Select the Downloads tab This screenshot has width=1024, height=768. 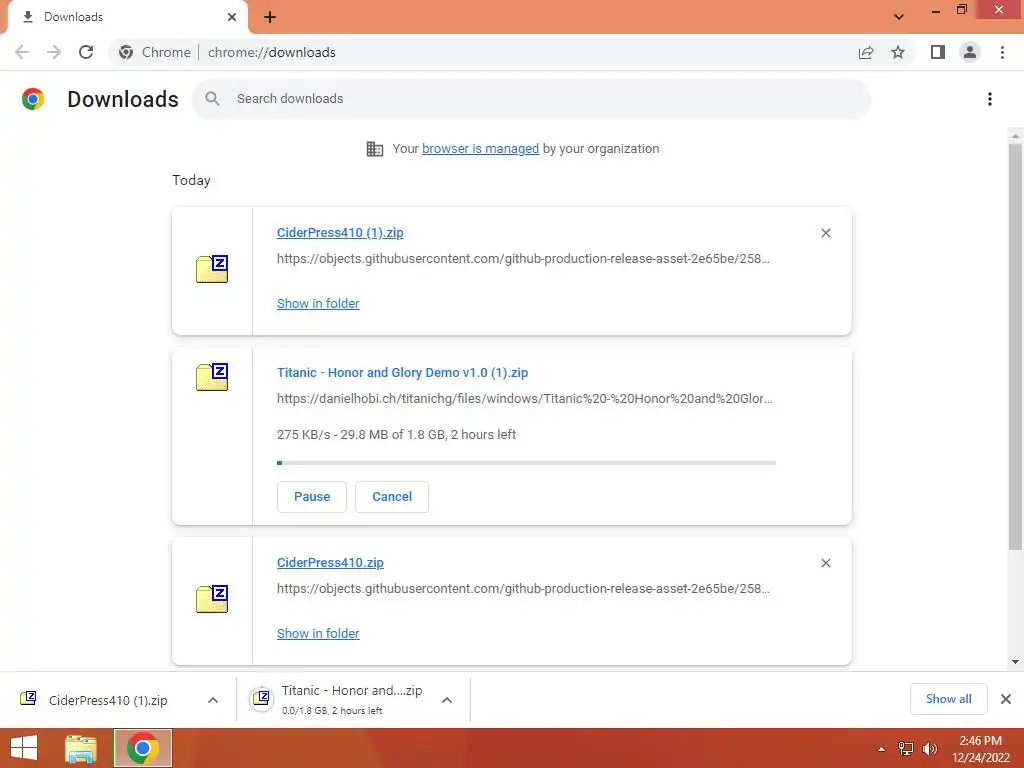pos(127,17)
